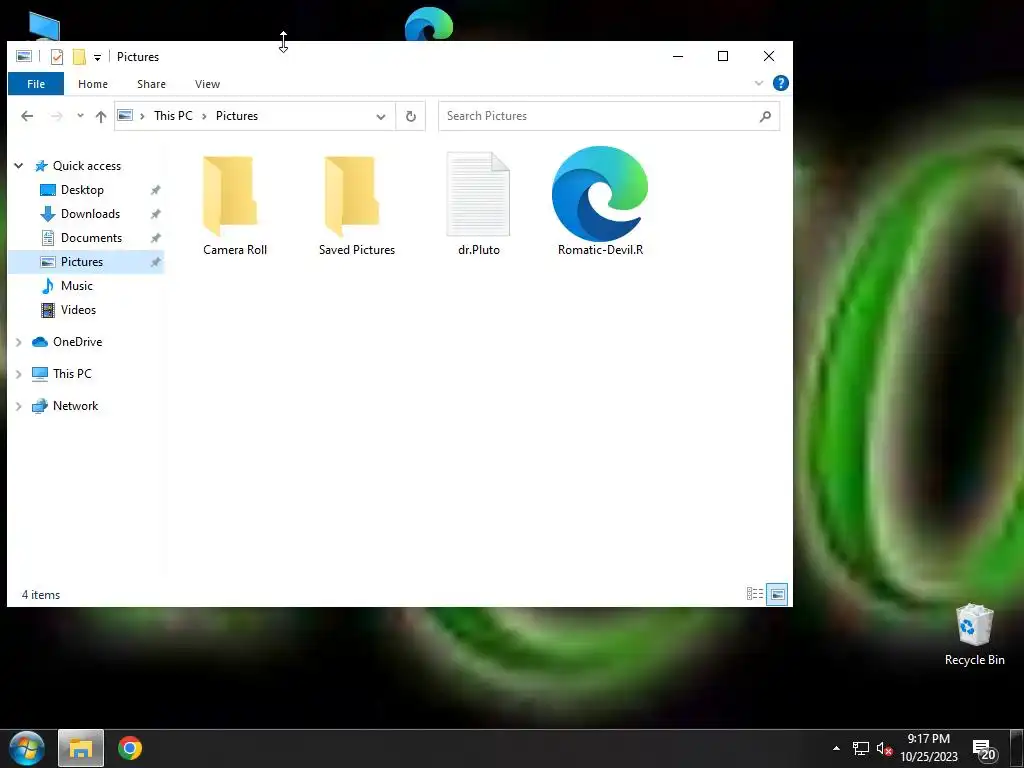Show hidden tray icons
The image size is (1024, 768).
(837, 748)
